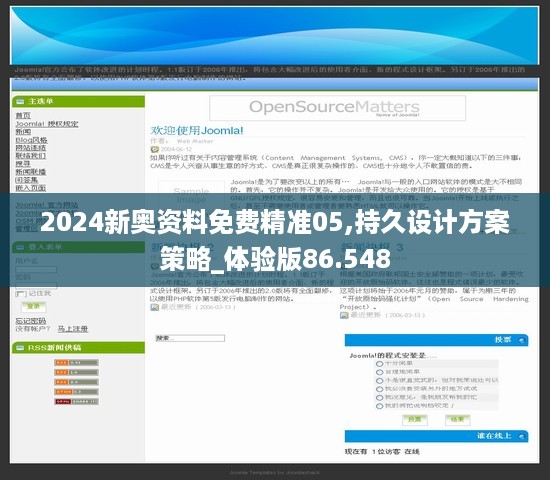
Task: Click the Atom feed badge
Action: tap(76, 392)
